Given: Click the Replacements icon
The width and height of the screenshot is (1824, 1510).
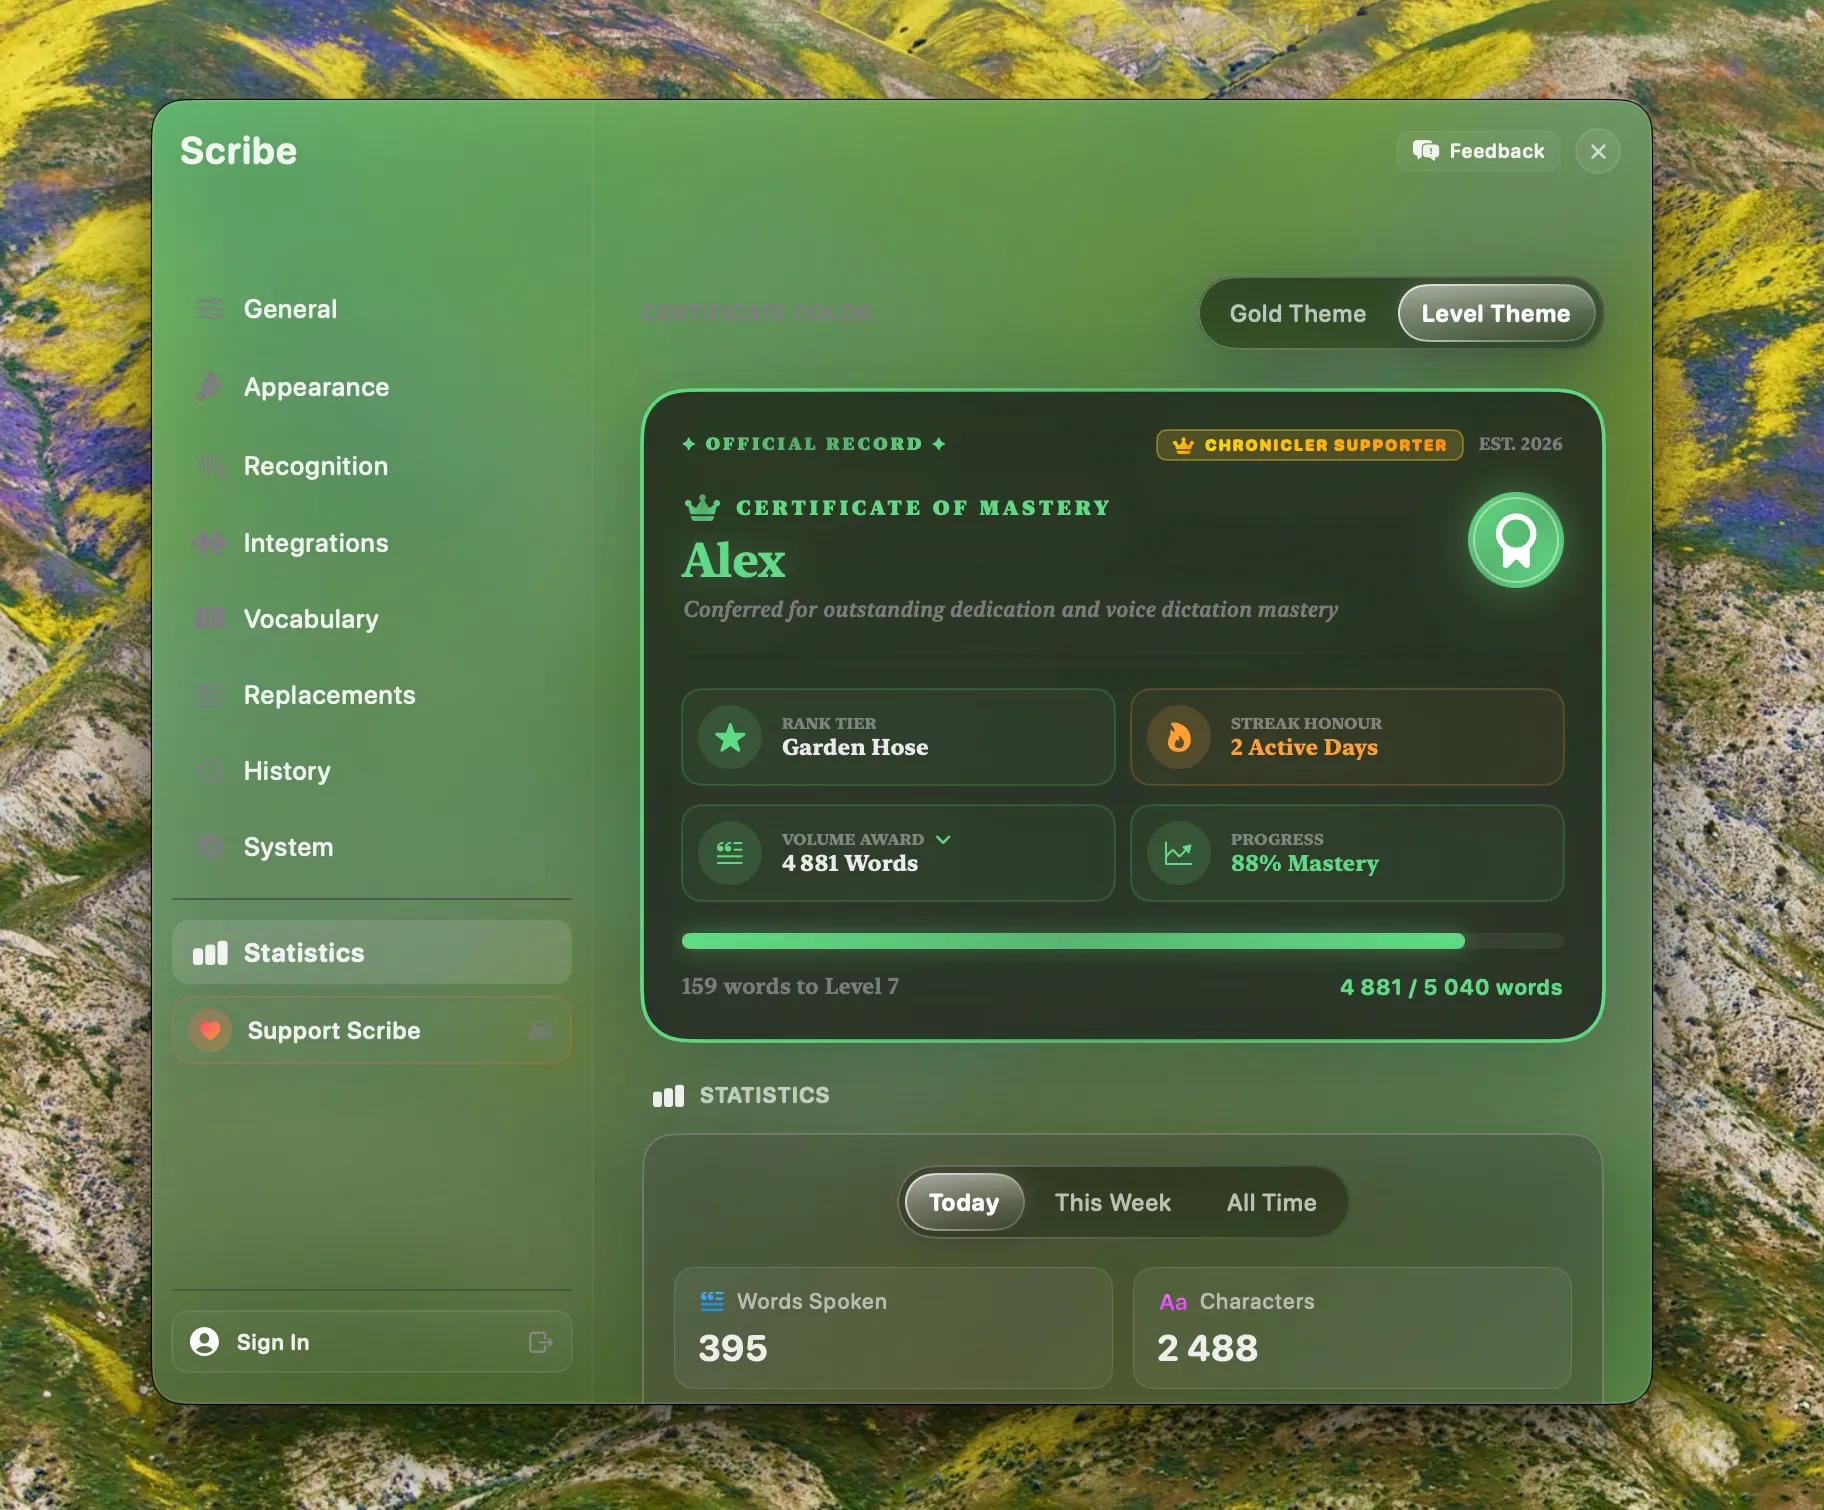Looking at the screenshot, I should click(x=210, y=695).
